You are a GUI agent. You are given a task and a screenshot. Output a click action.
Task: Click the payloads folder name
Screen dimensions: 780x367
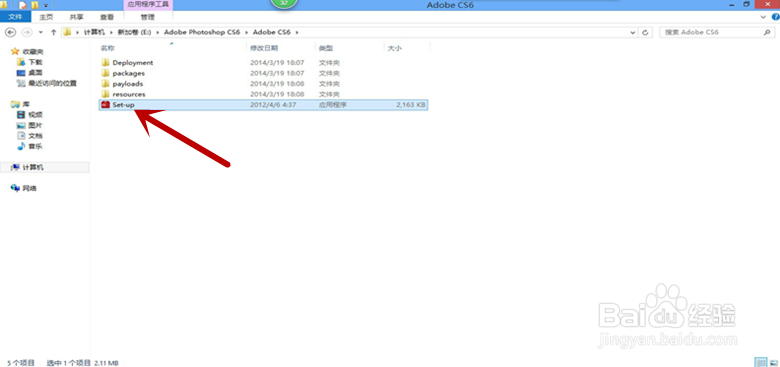(x=128, y=84)
